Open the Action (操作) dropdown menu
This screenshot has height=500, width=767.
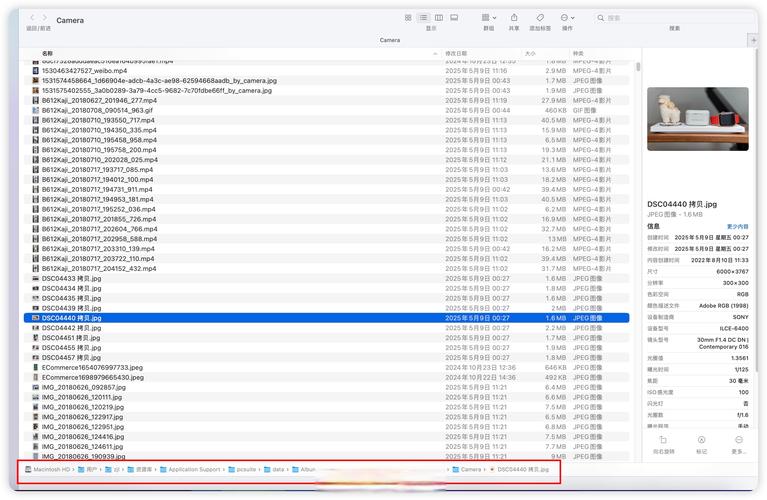click(x=567, y=18)
